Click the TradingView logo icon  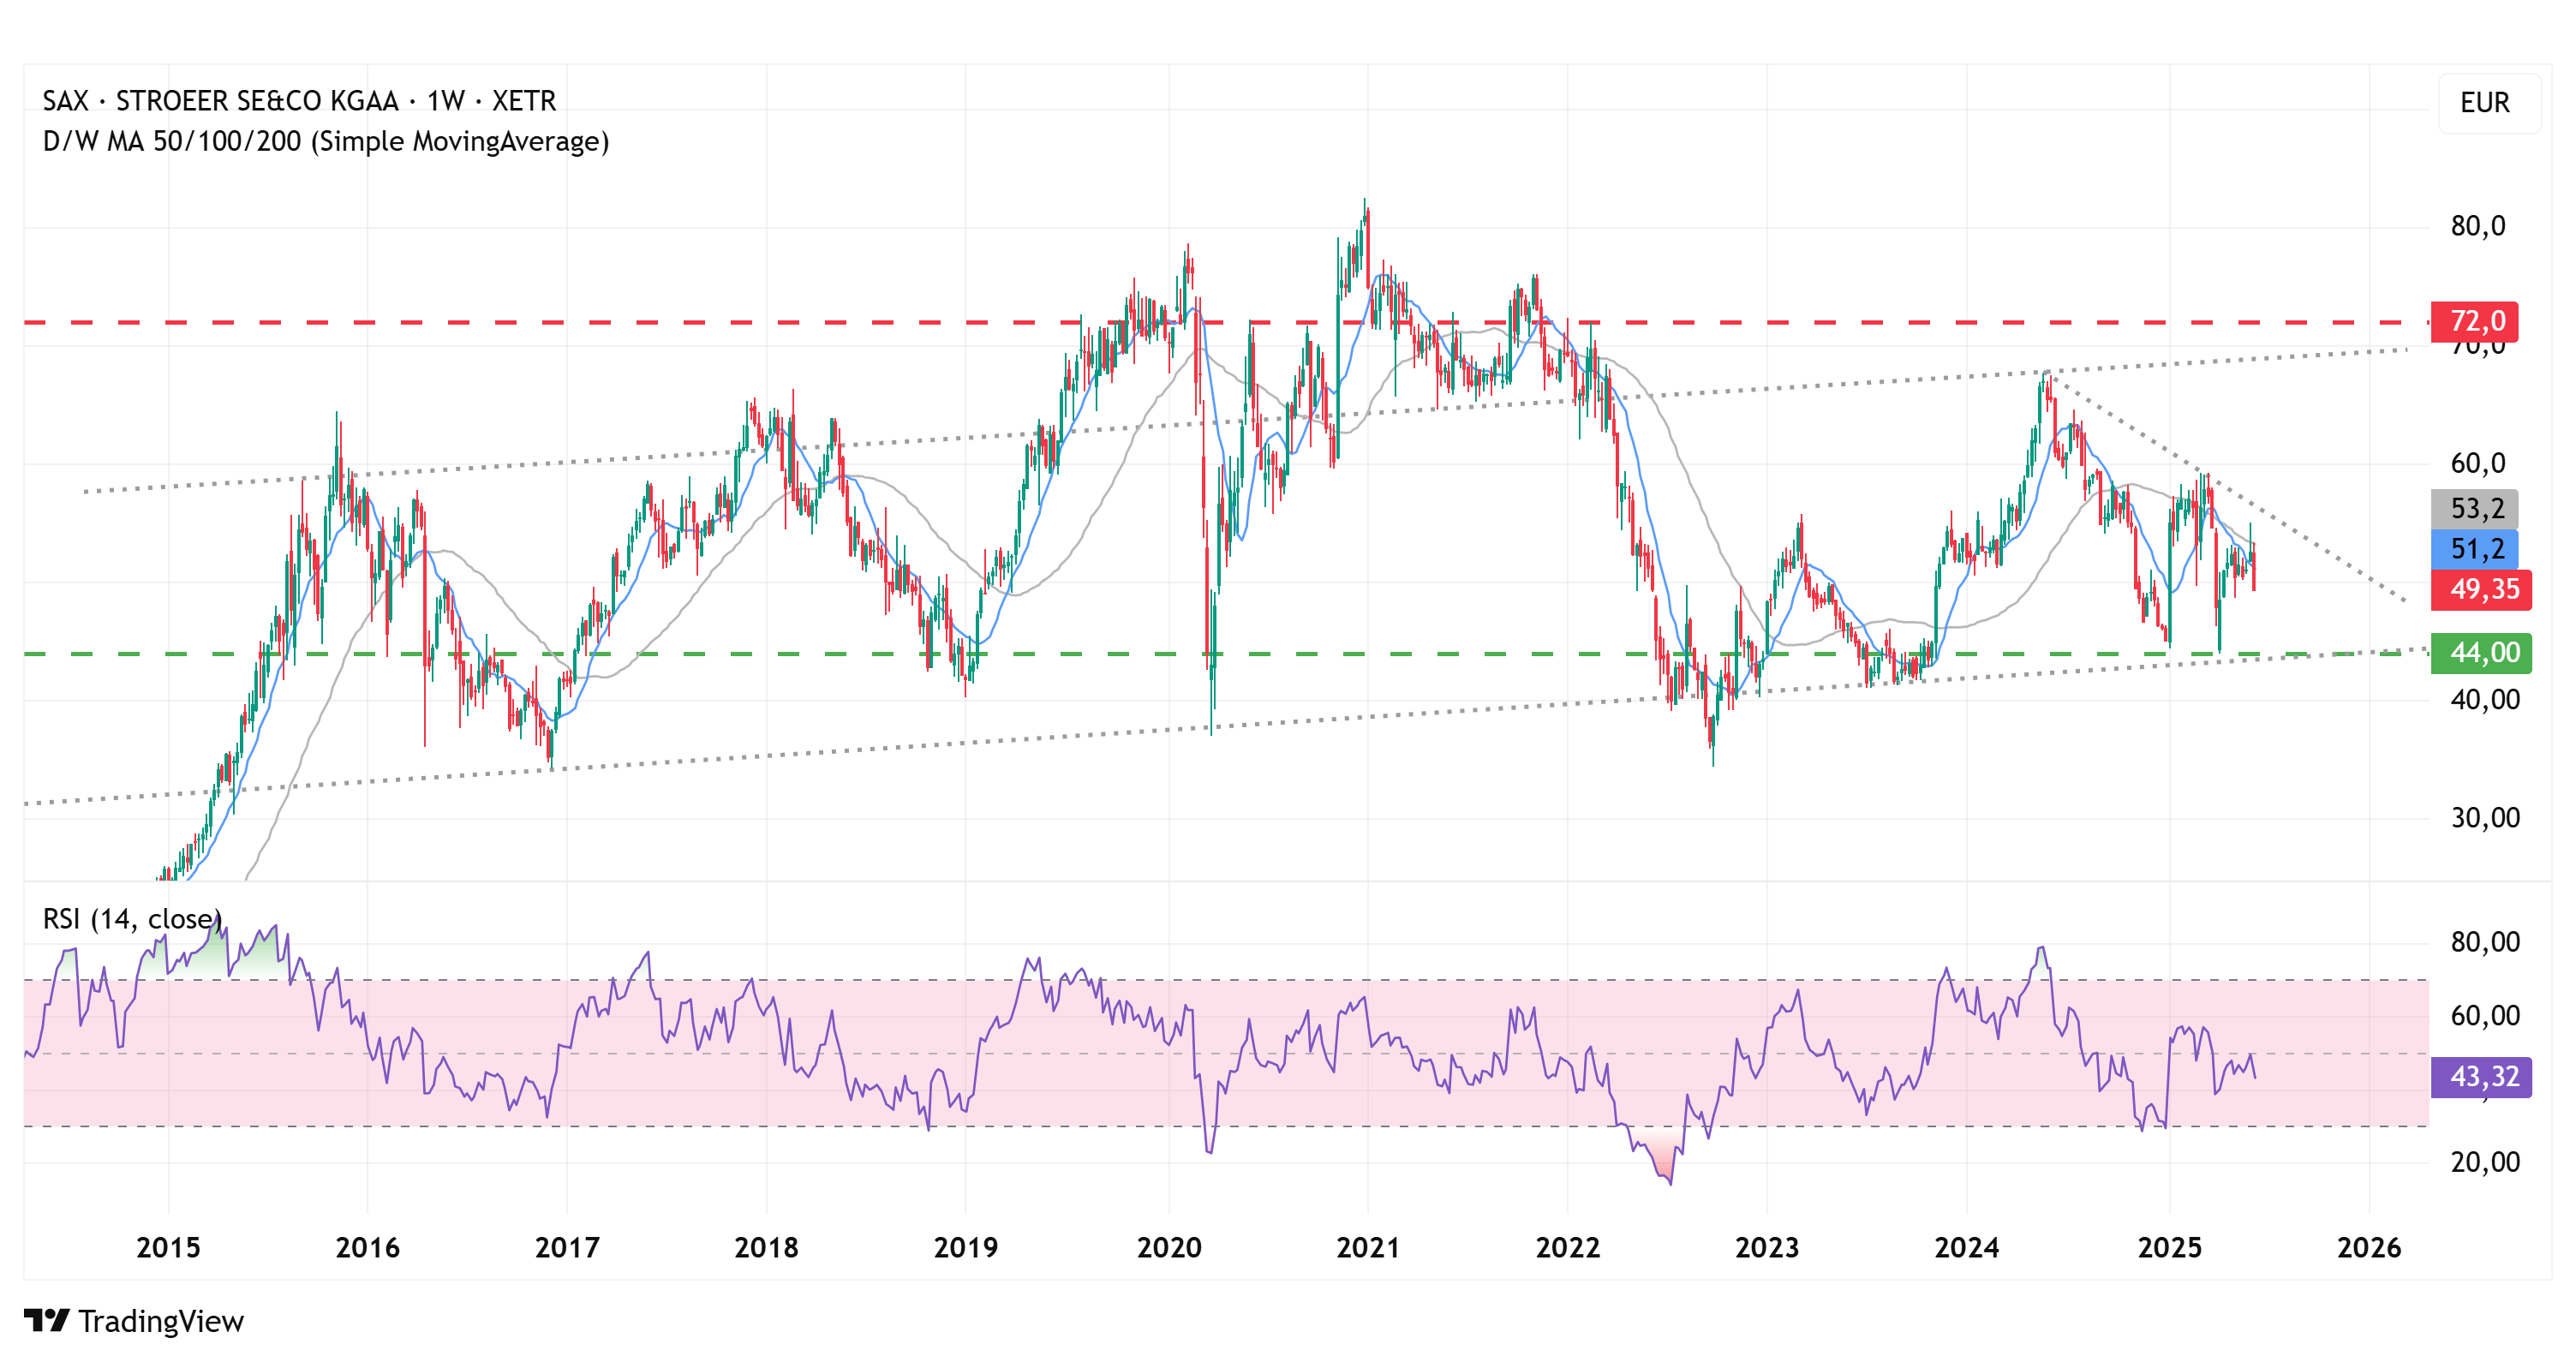pyautogui.click(x=46, y=1321)
